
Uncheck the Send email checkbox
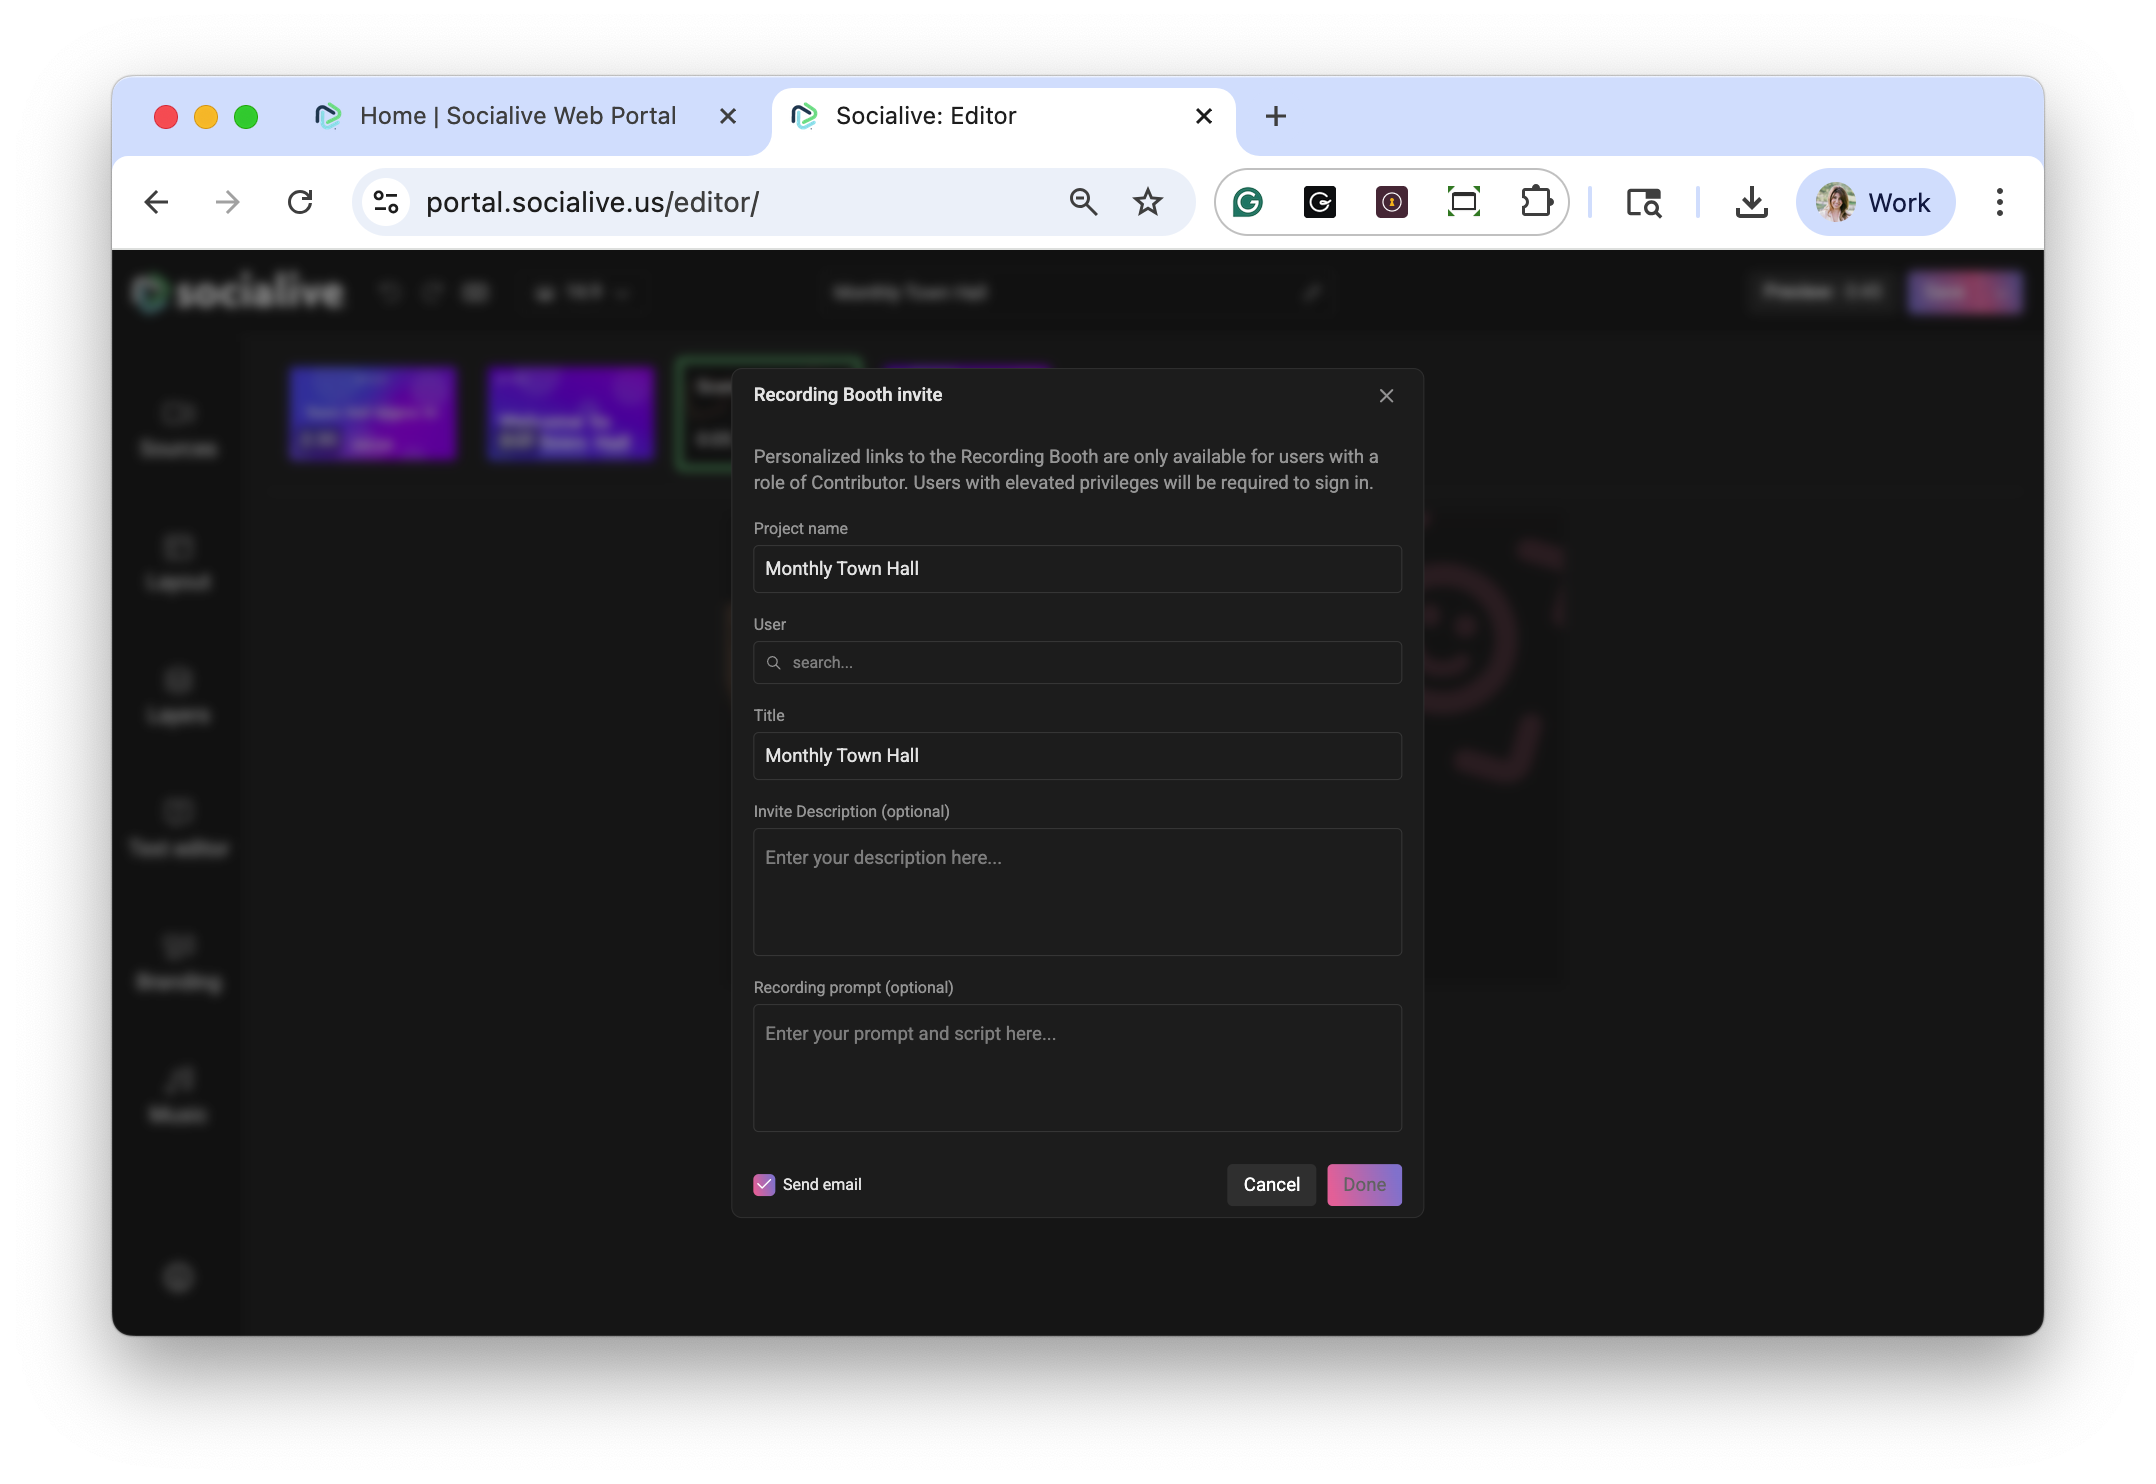[x=764, y=1185]
